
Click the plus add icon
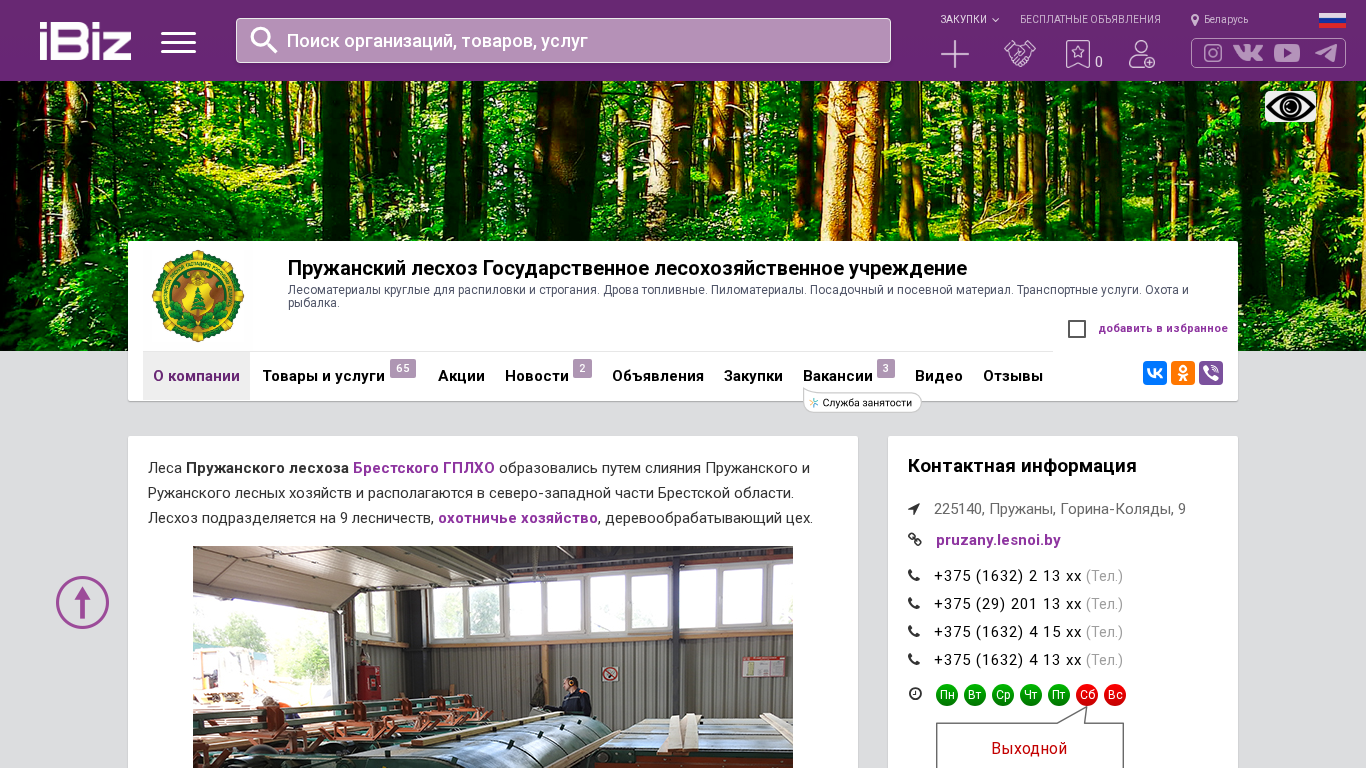point(955,54)
